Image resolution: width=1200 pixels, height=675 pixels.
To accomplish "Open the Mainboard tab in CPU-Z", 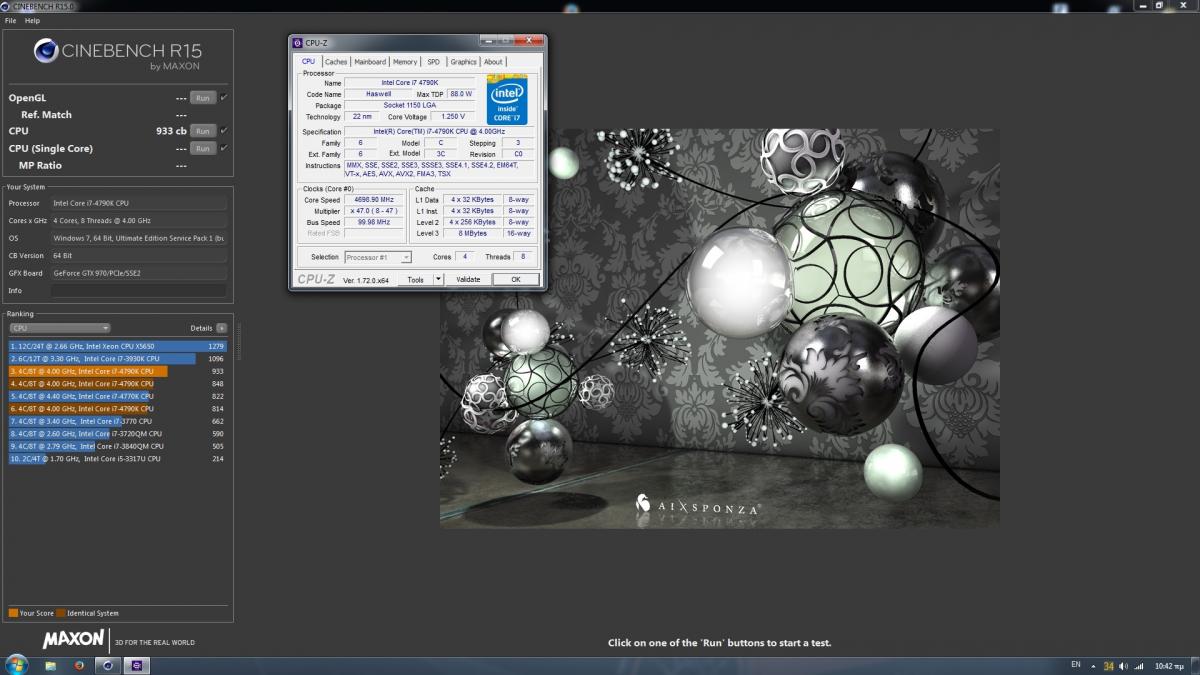I will pyautogui.click(x=370, y=62).
